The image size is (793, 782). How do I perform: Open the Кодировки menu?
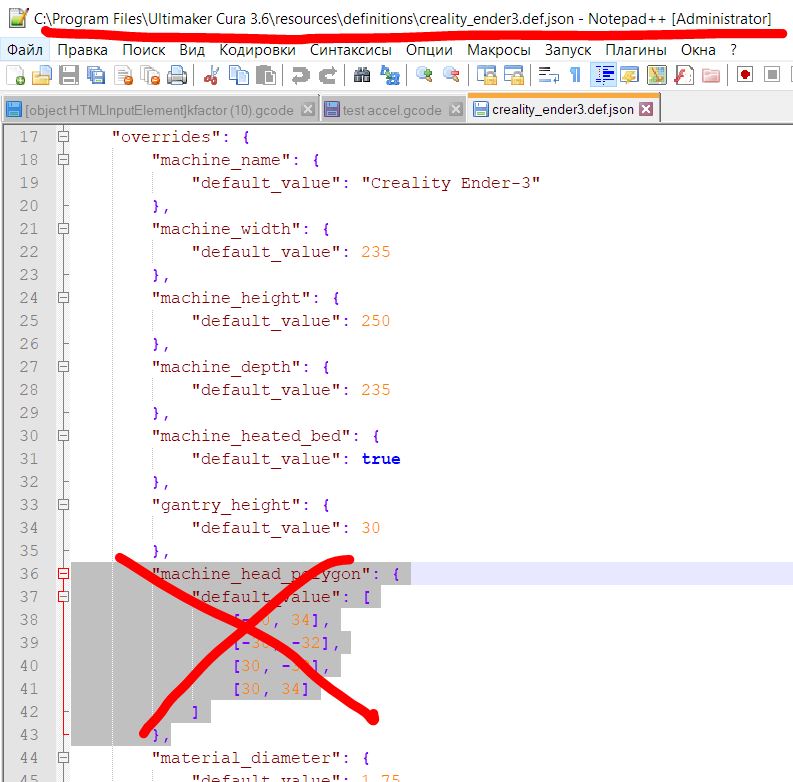(x=257, y=49)
